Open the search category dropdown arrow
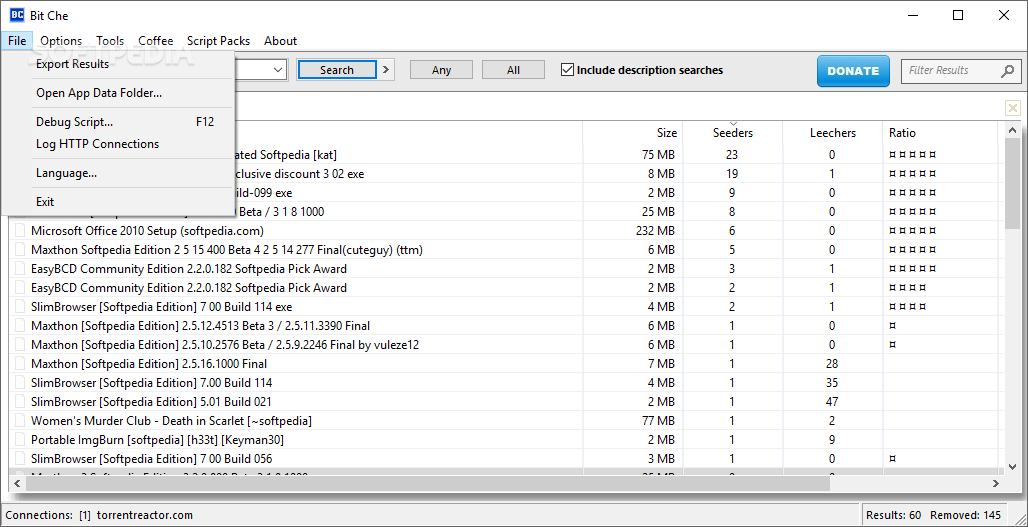 coord(278,70)
